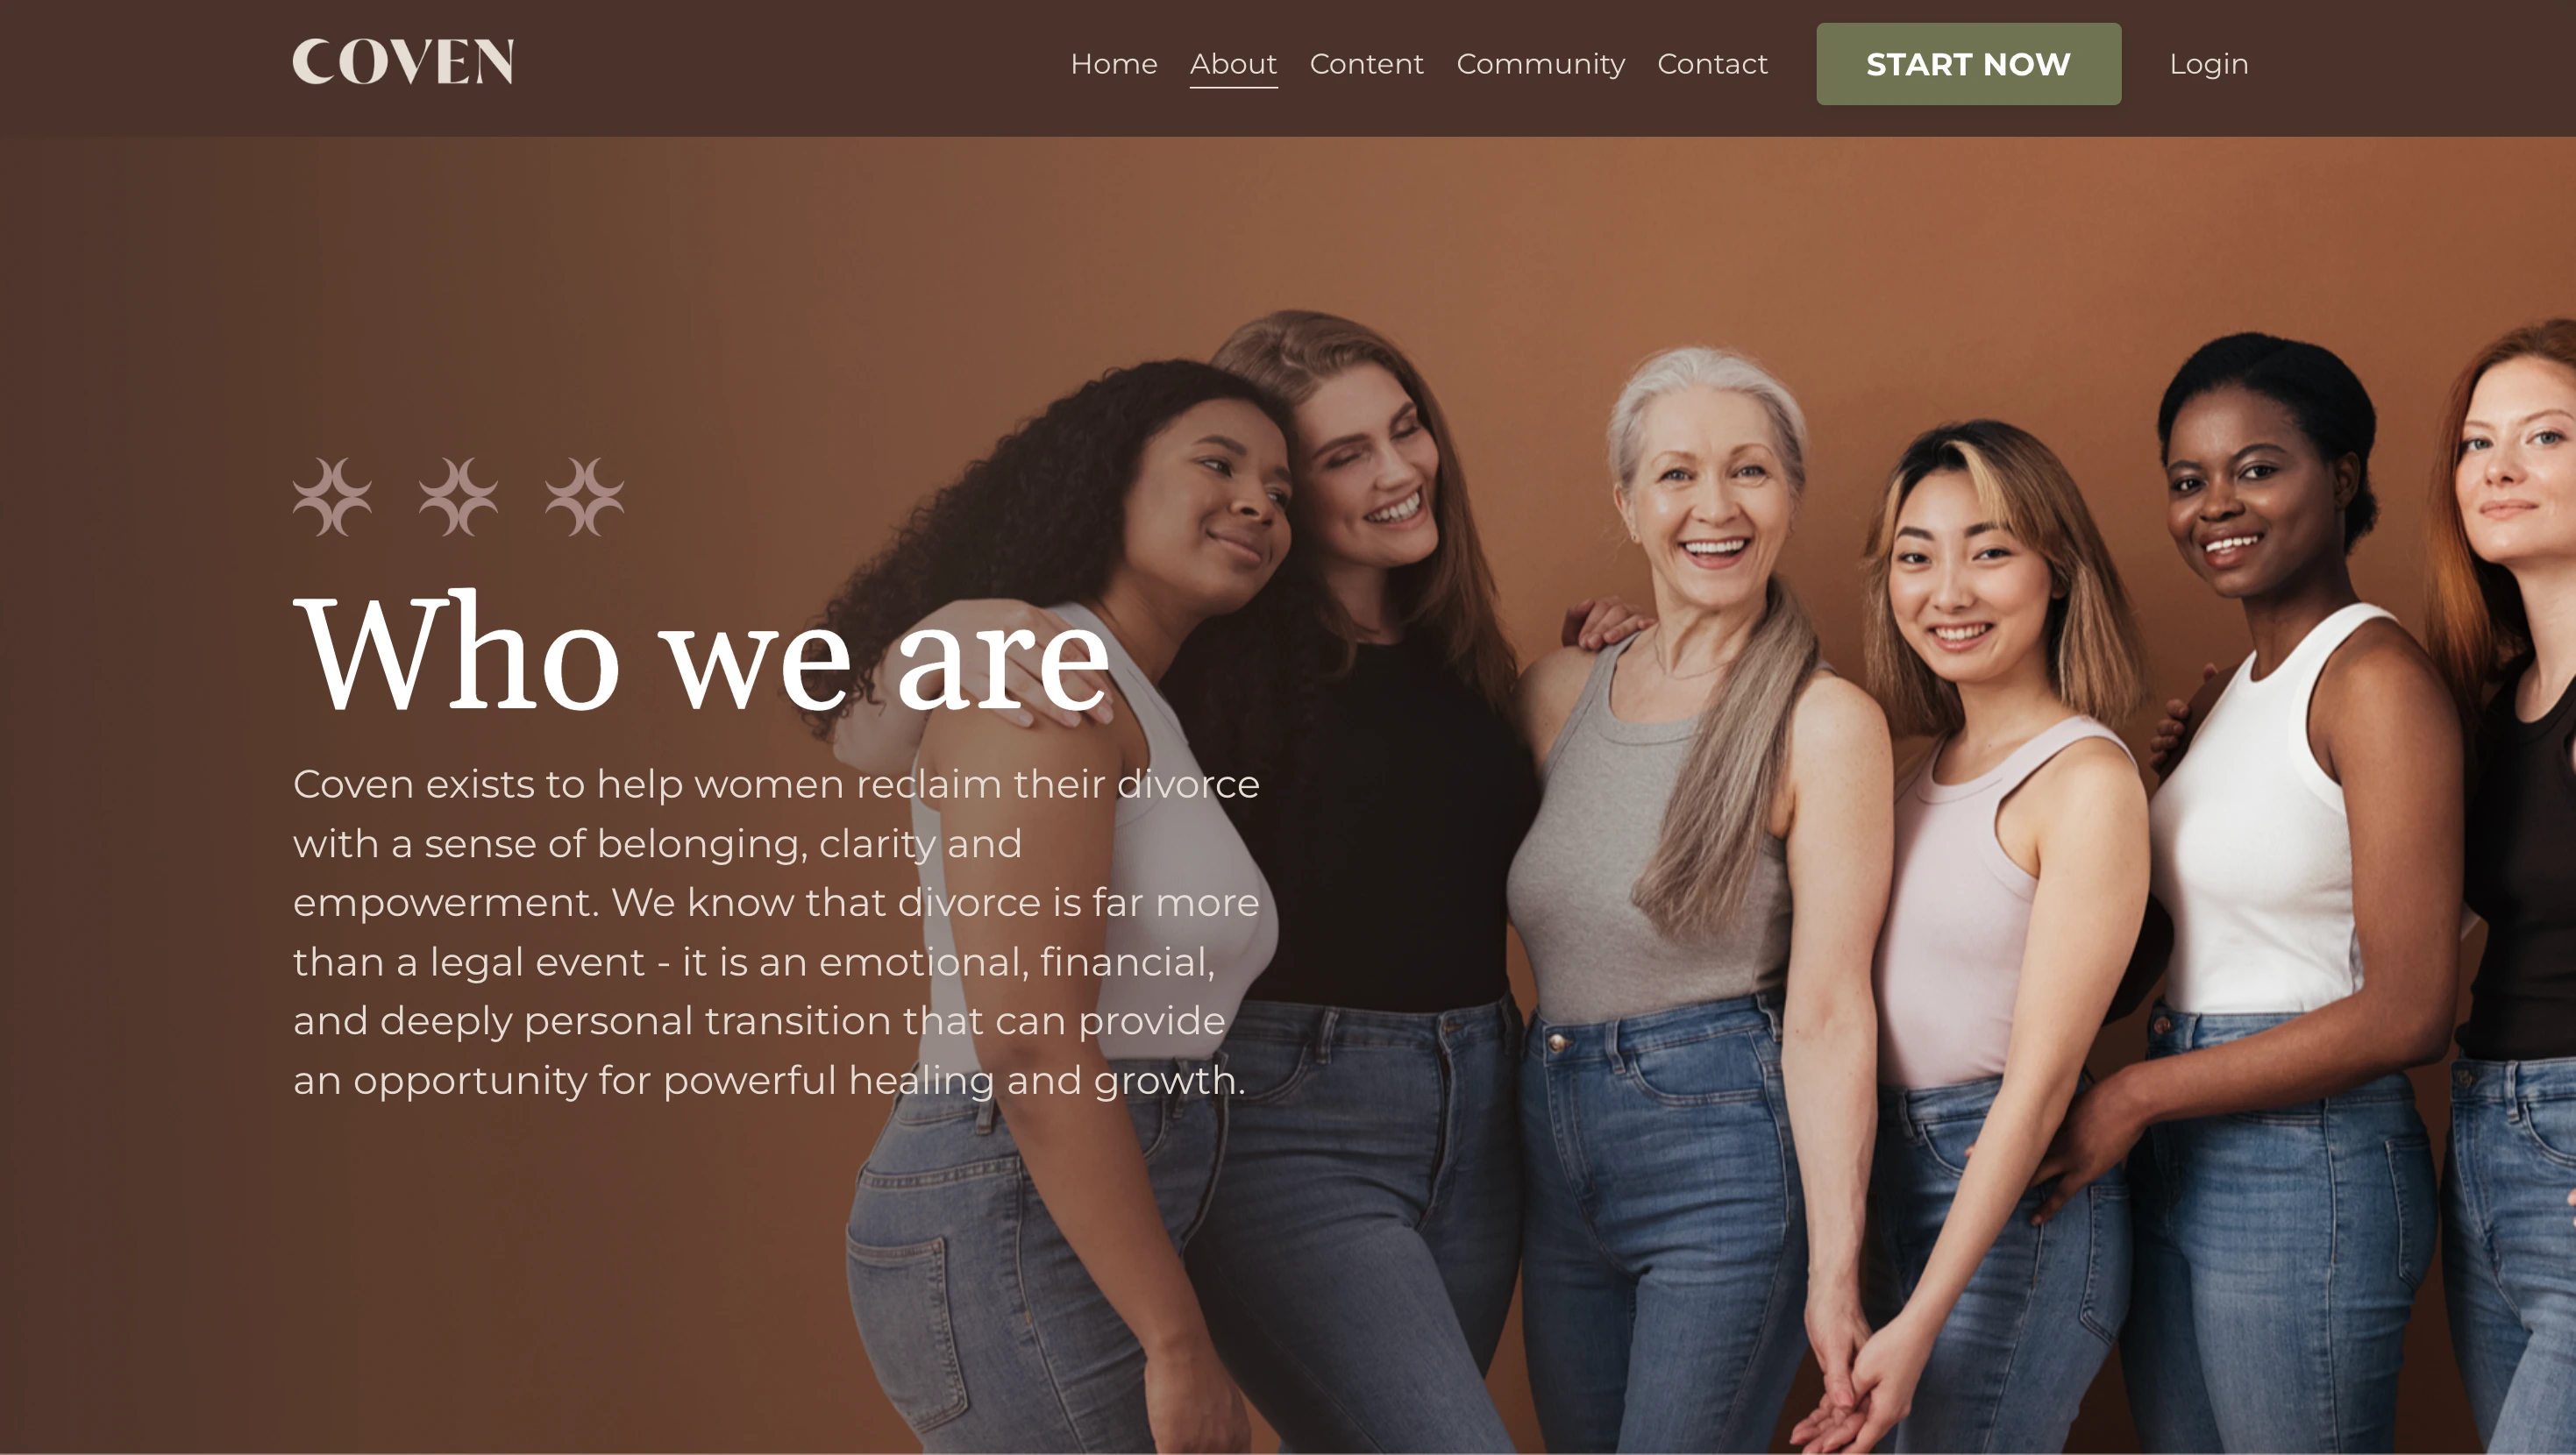
Task: Click the green START NOW button
Action: tap(1968, 64)
